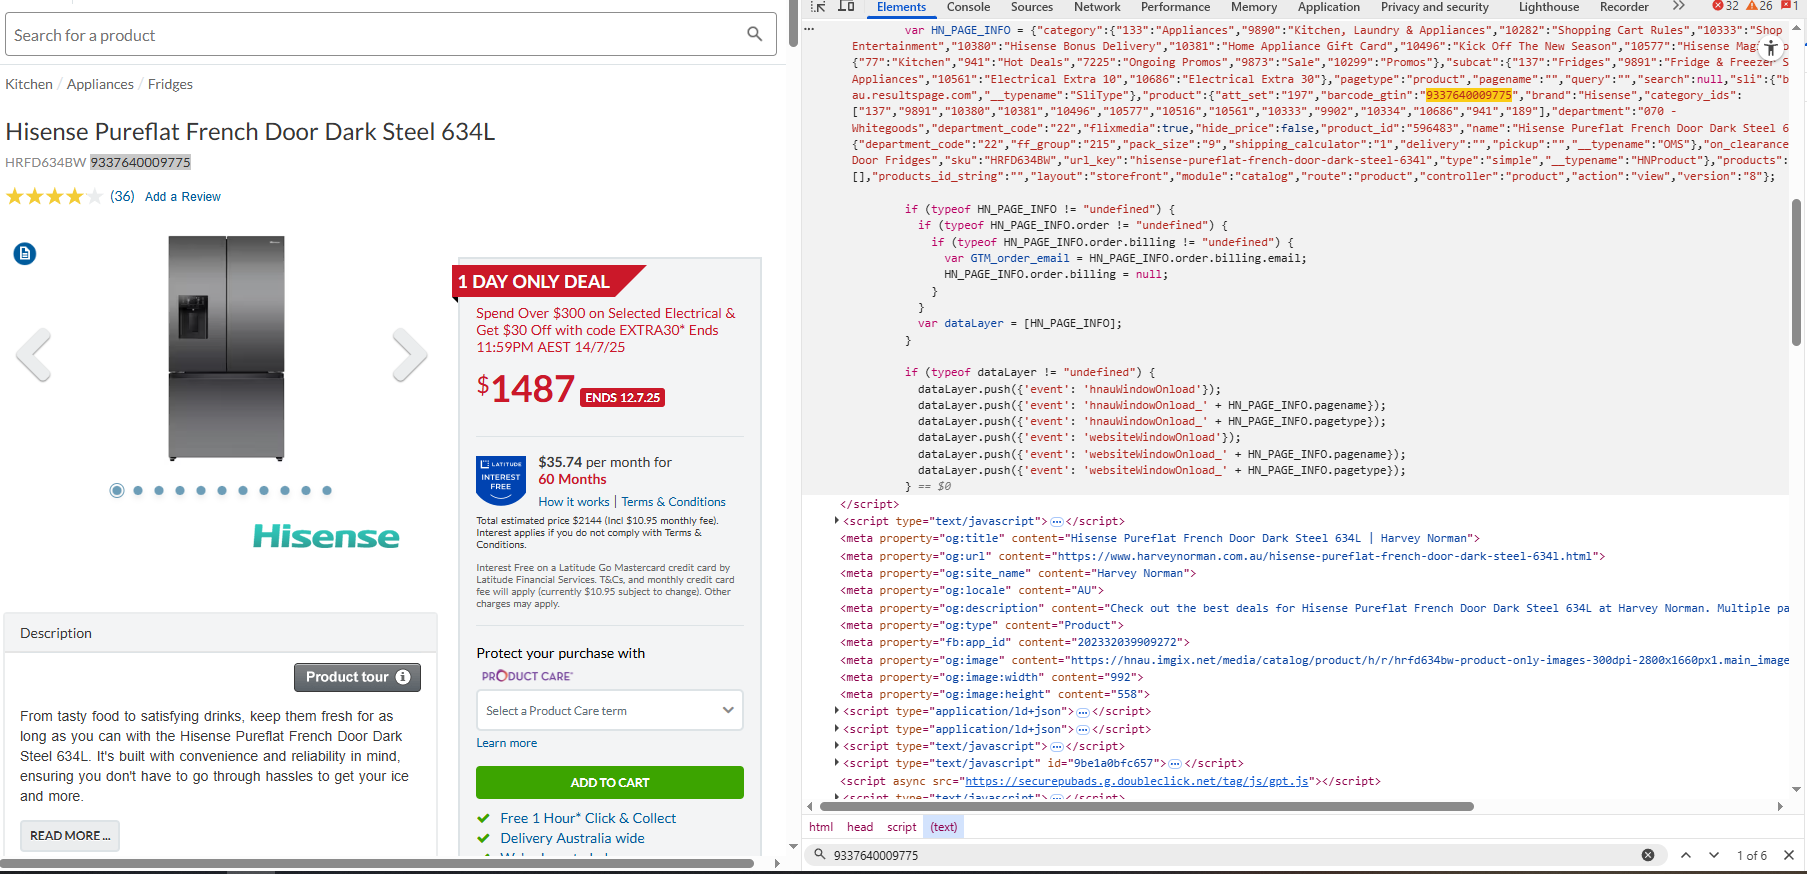Click the star rating for the fridge
The width and height of the screenshot is (1807, 874).
click(x=54, y=196)
